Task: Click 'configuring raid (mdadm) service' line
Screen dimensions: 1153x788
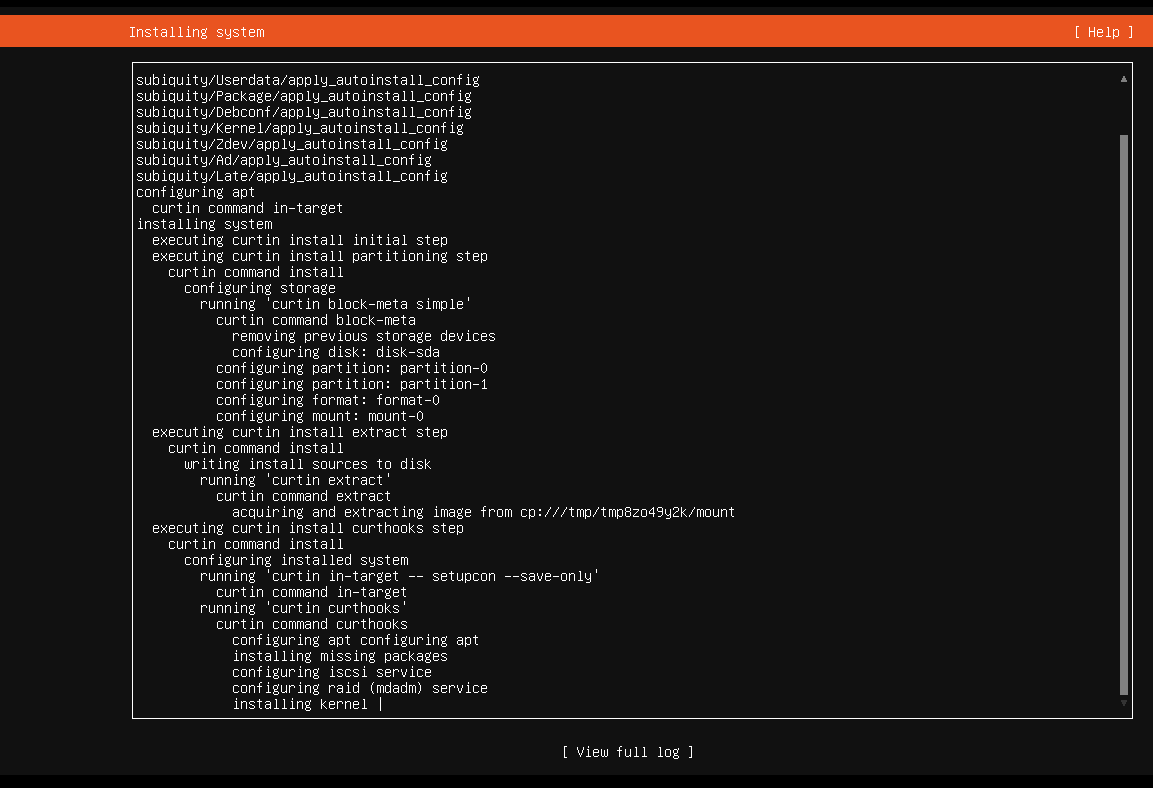Action: 360,687
